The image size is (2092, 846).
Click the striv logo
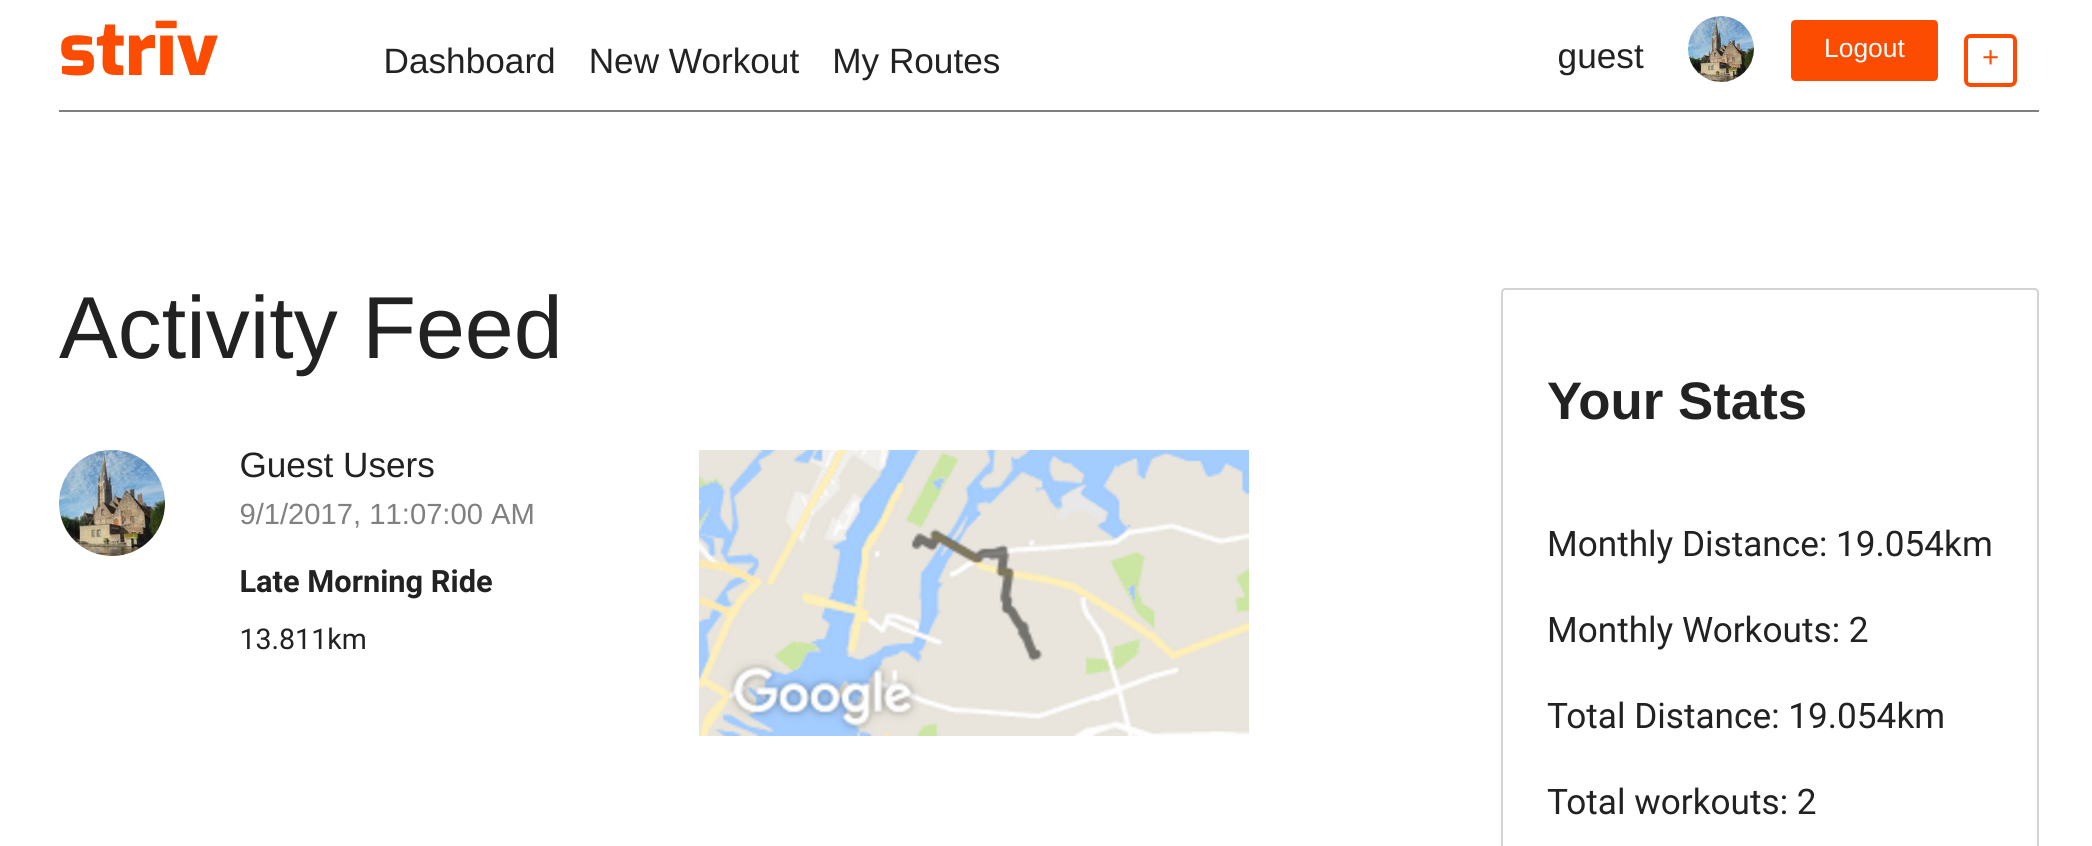click(138, 50)
